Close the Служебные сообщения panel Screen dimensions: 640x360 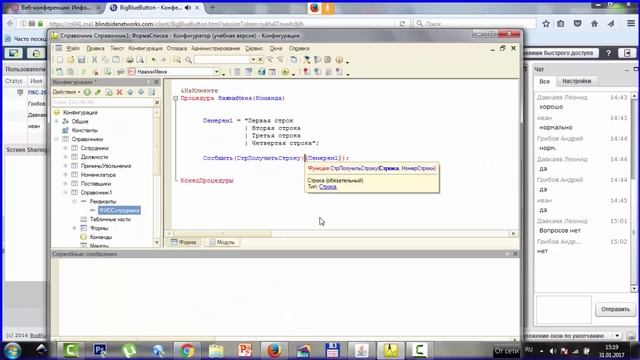tap(515, 254)
